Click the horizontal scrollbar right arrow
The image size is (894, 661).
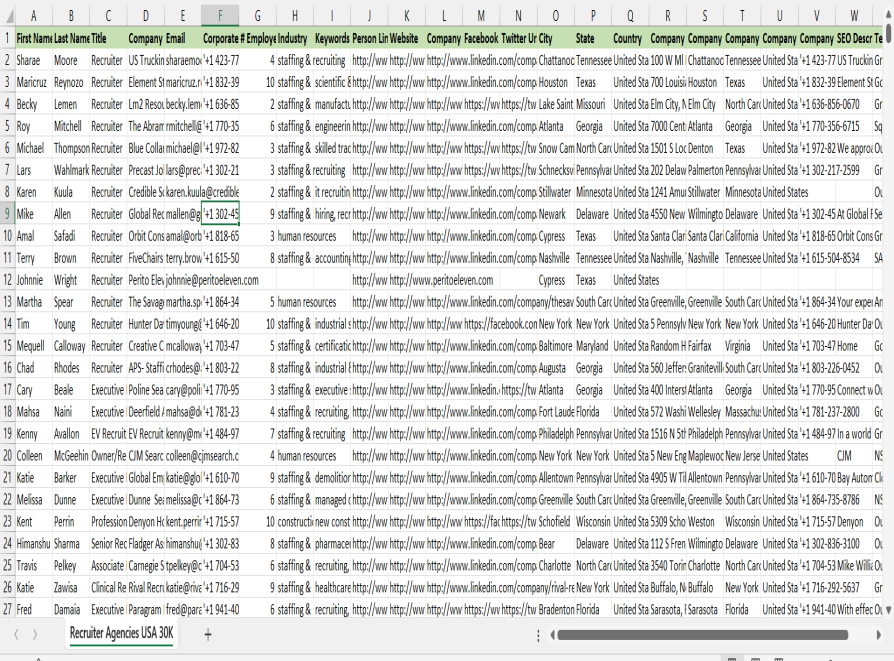pyautogui.click(x=877, y=635)
